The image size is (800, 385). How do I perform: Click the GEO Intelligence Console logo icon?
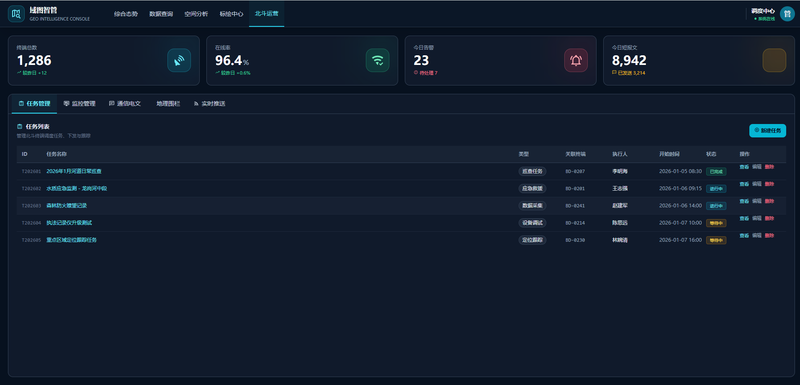pyautogui.click(x=16, y=13)
